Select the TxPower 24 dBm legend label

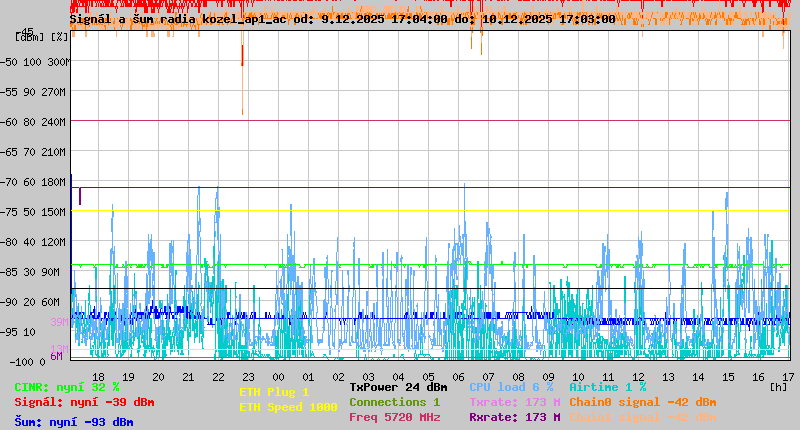coord(398,387)
